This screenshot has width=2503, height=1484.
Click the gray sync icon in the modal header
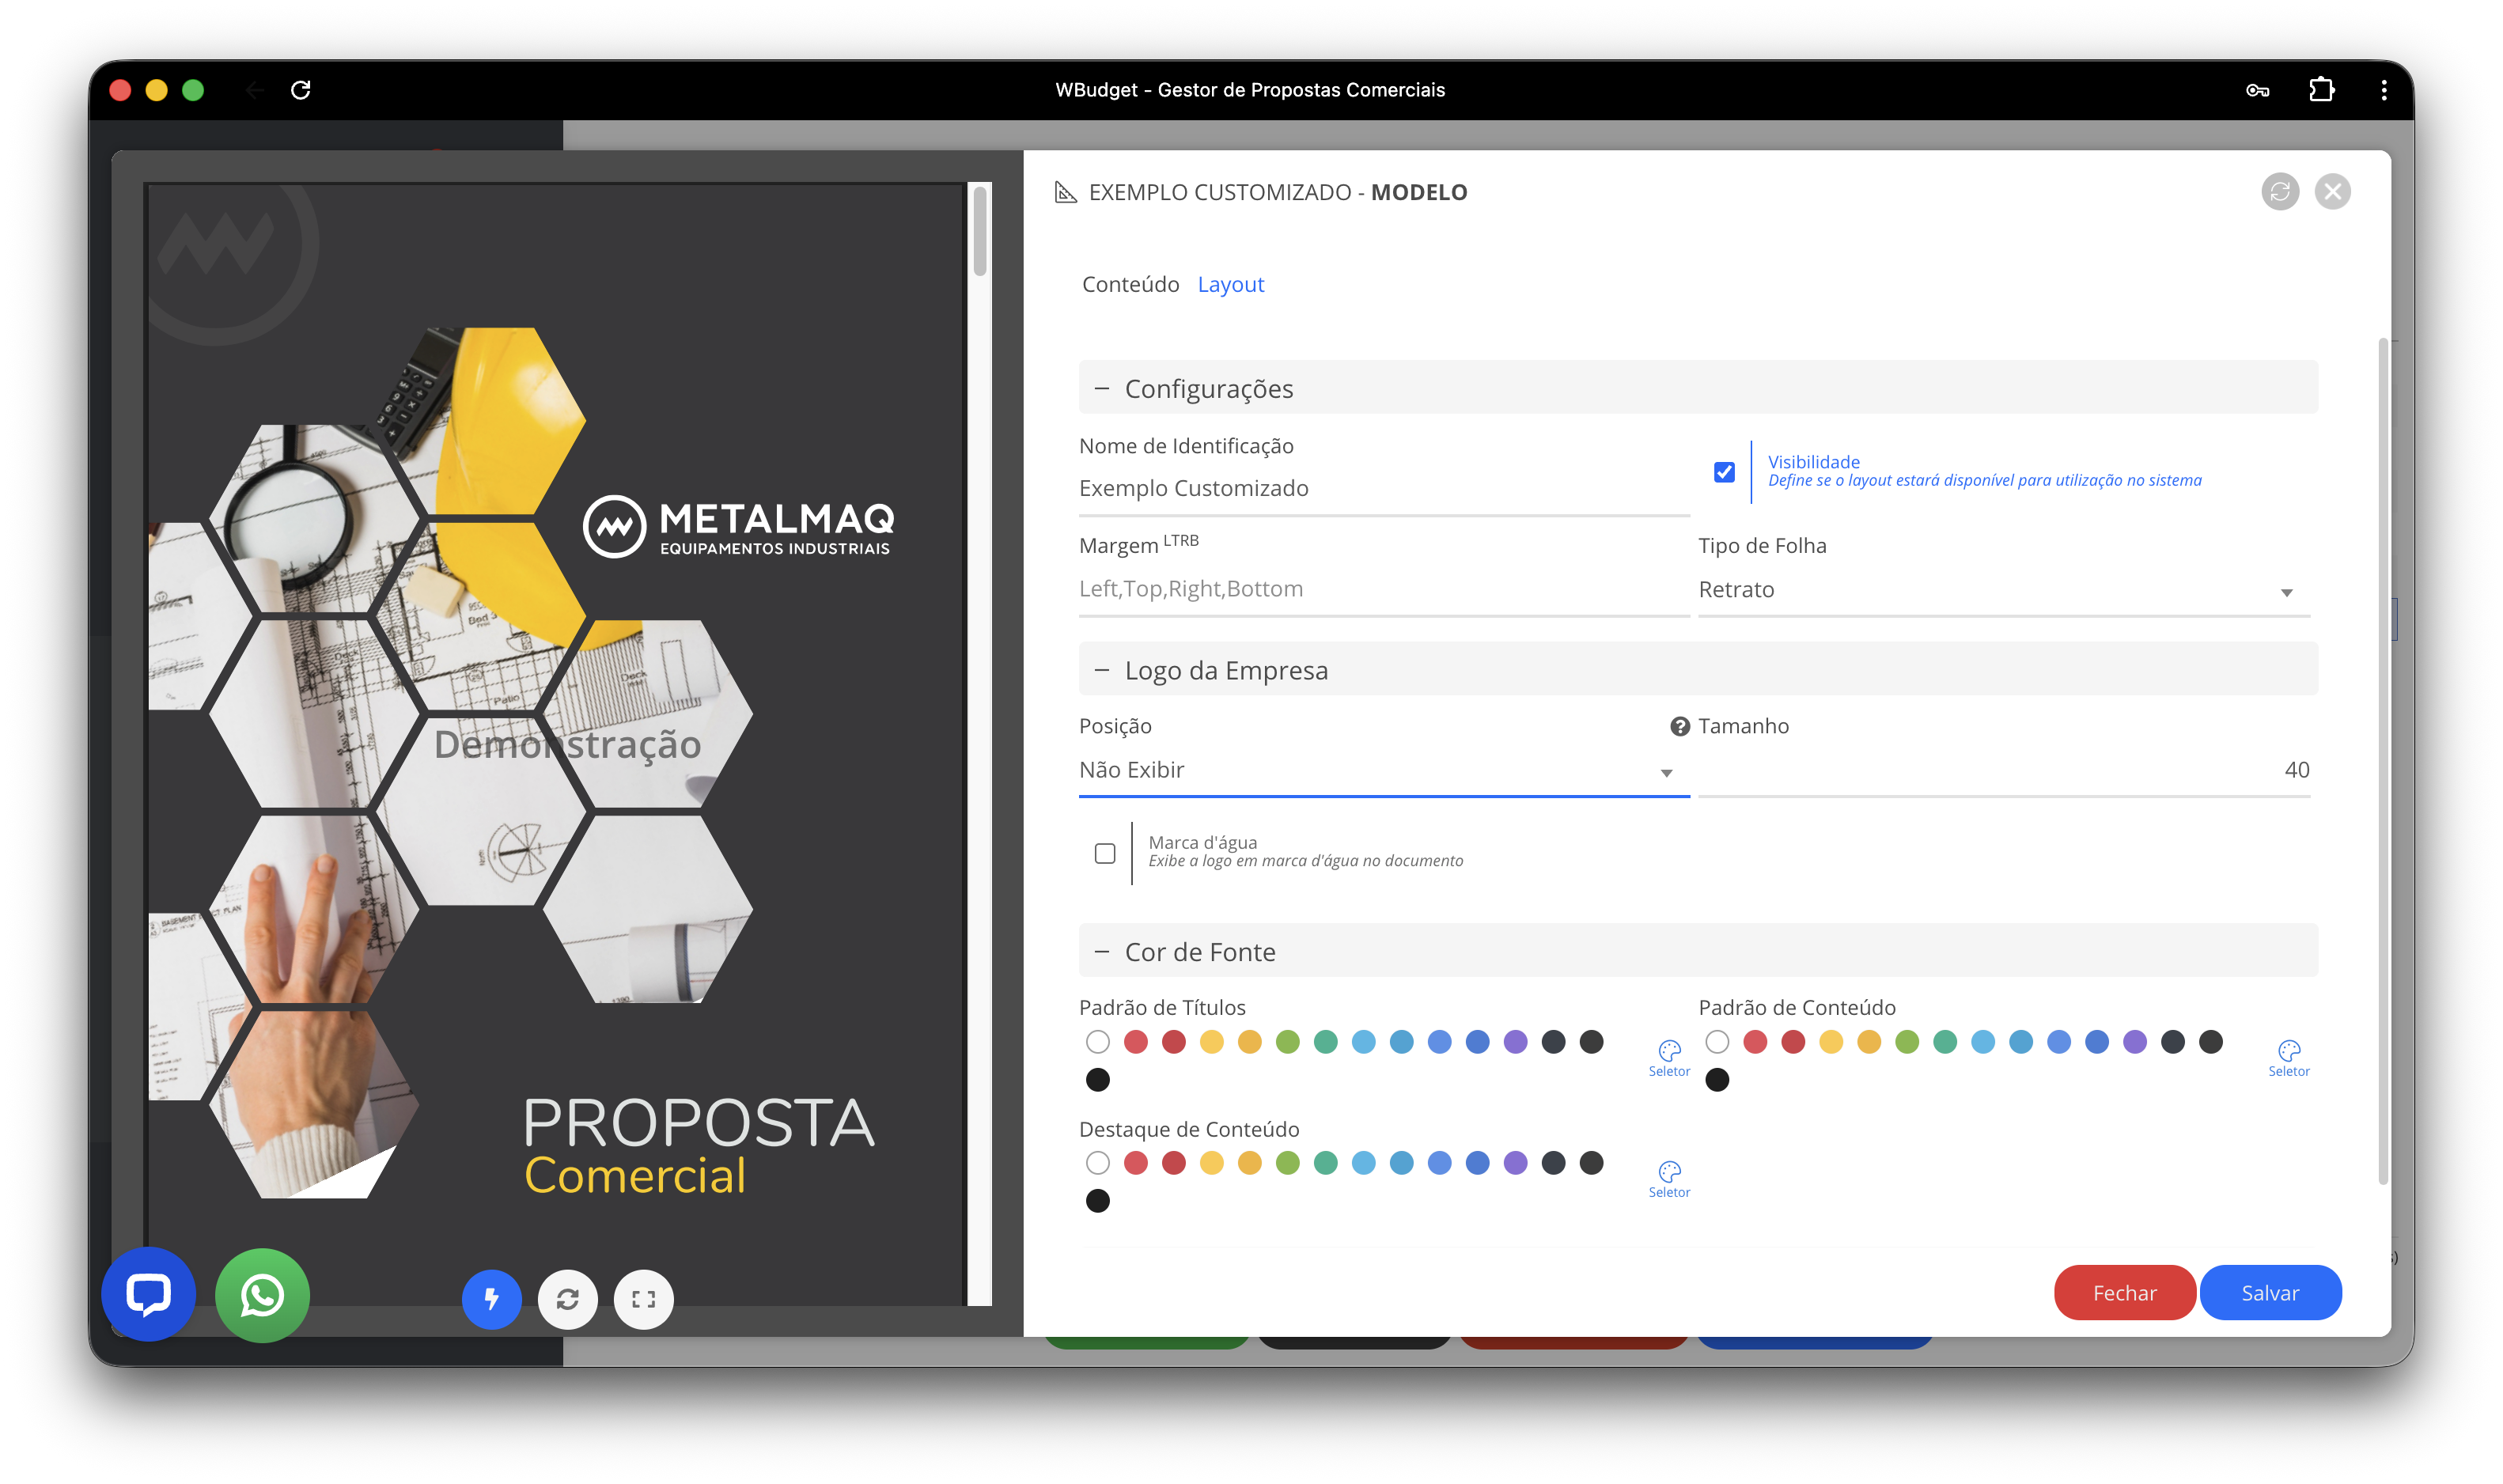tap(2279, 191)
